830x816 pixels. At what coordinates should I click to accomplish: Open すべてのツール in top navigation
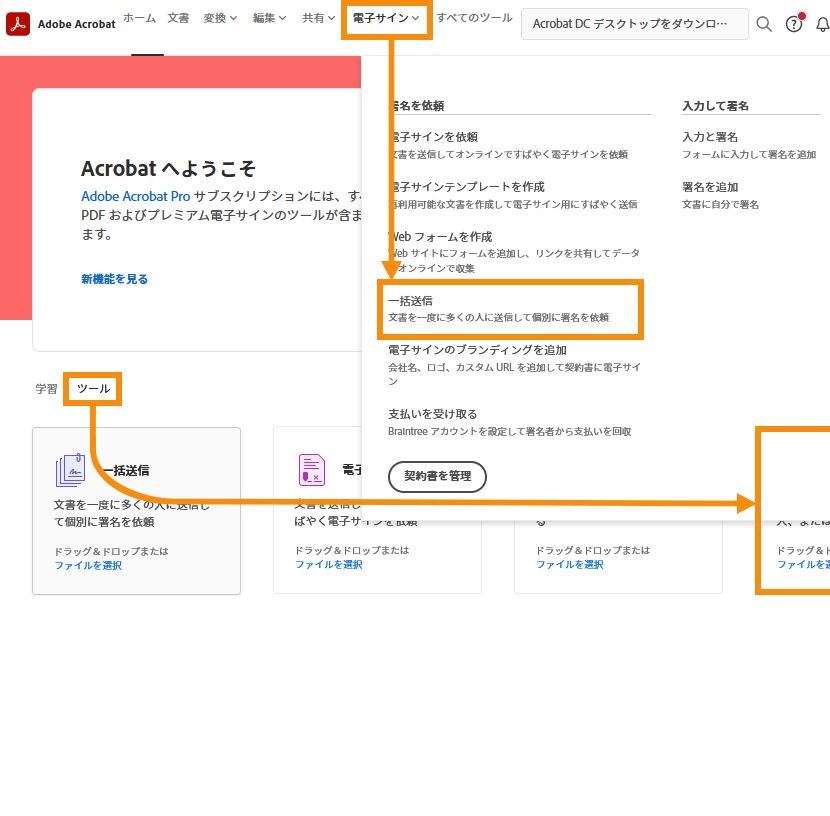[x=474, y=18]
